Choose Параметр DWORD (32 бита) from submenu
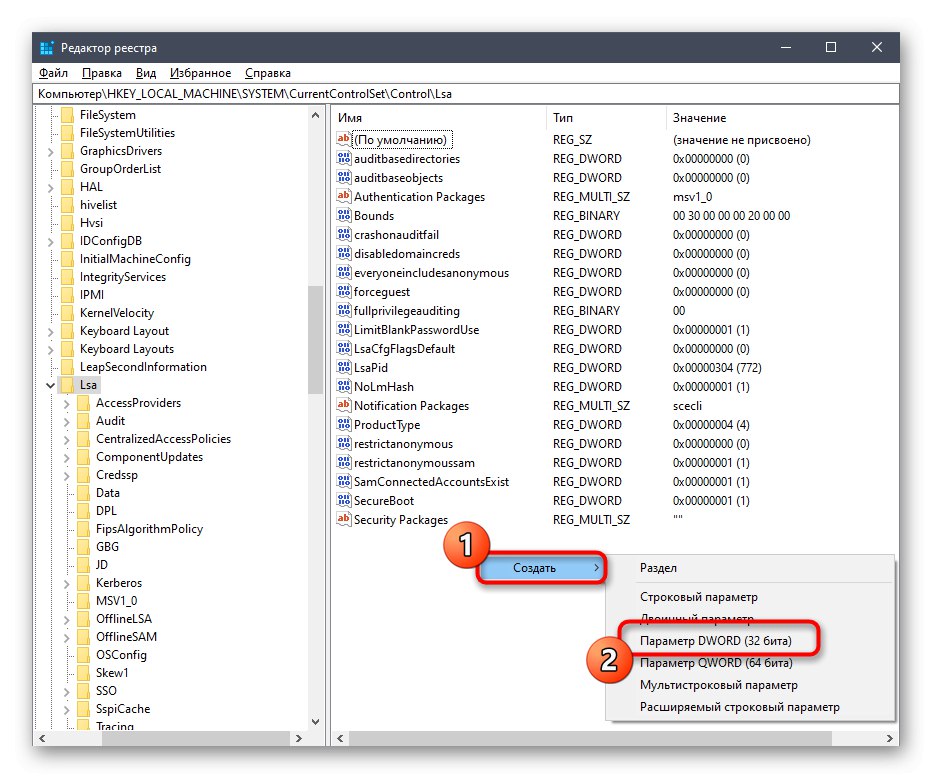 pos(716,641)
